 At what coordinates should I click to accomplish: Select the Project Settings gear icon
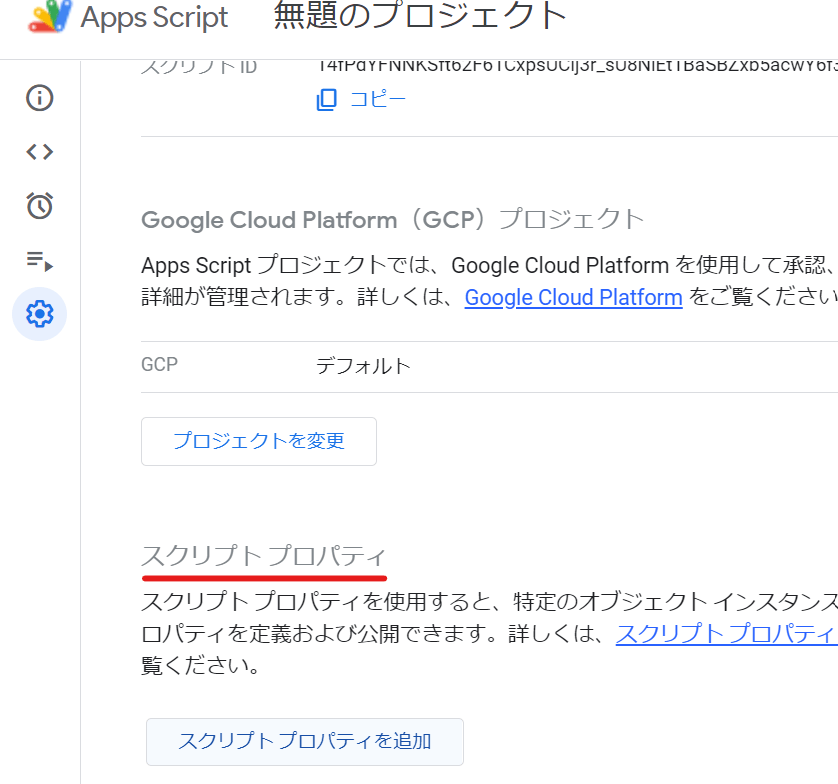click(40, 314)
